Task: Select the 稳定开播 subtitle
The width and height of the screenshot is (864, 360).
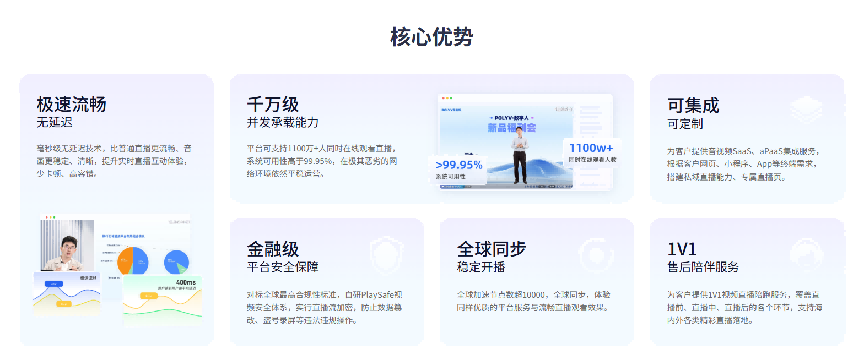Action: pyautogui.click(x=481, y=267)
